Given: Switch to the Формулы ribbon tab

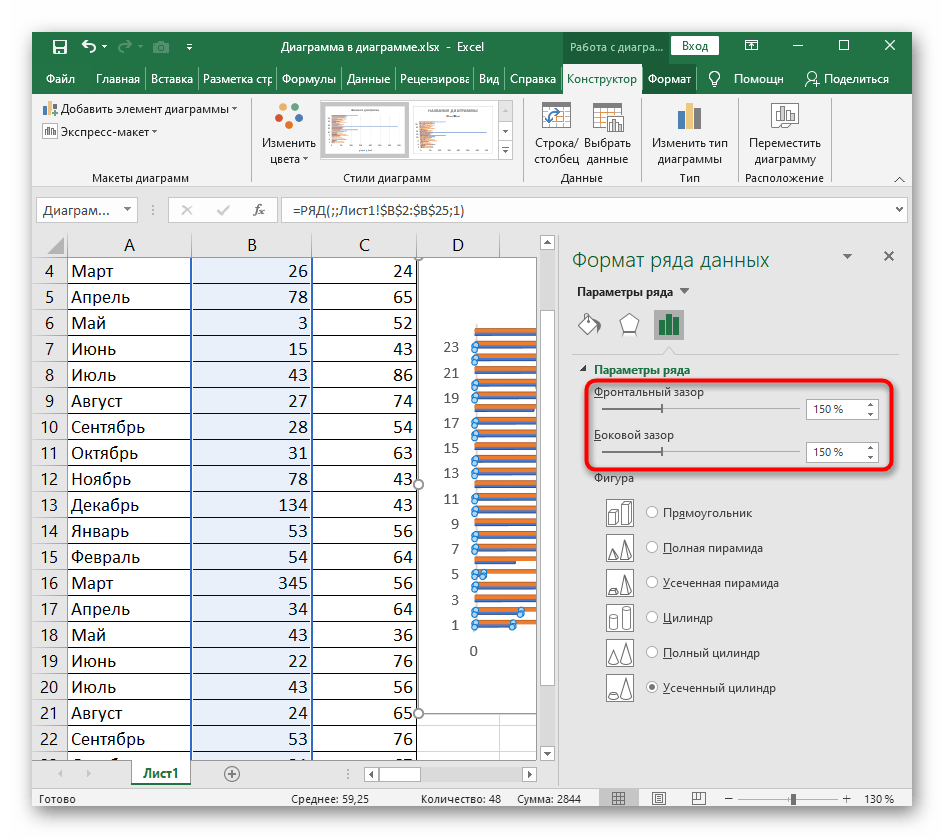Looking at the screenshot, I should coord(308,79).
